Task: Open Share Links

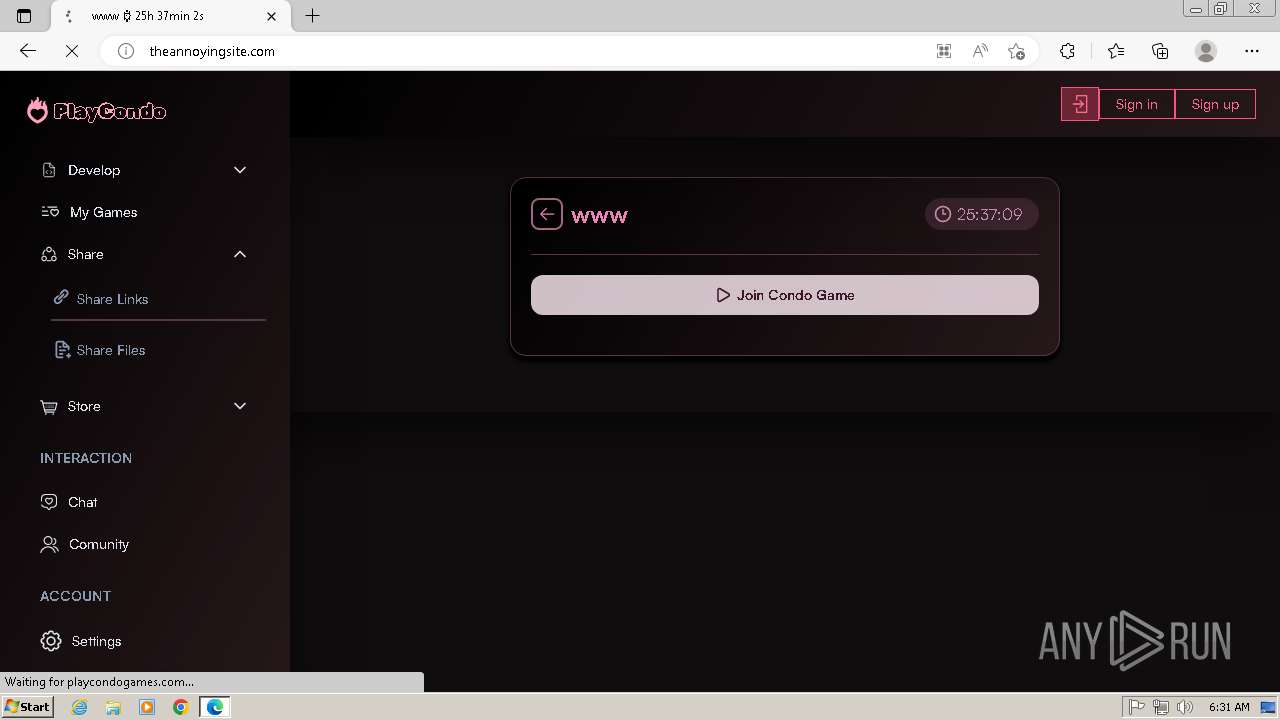Action: click(112, 299)
